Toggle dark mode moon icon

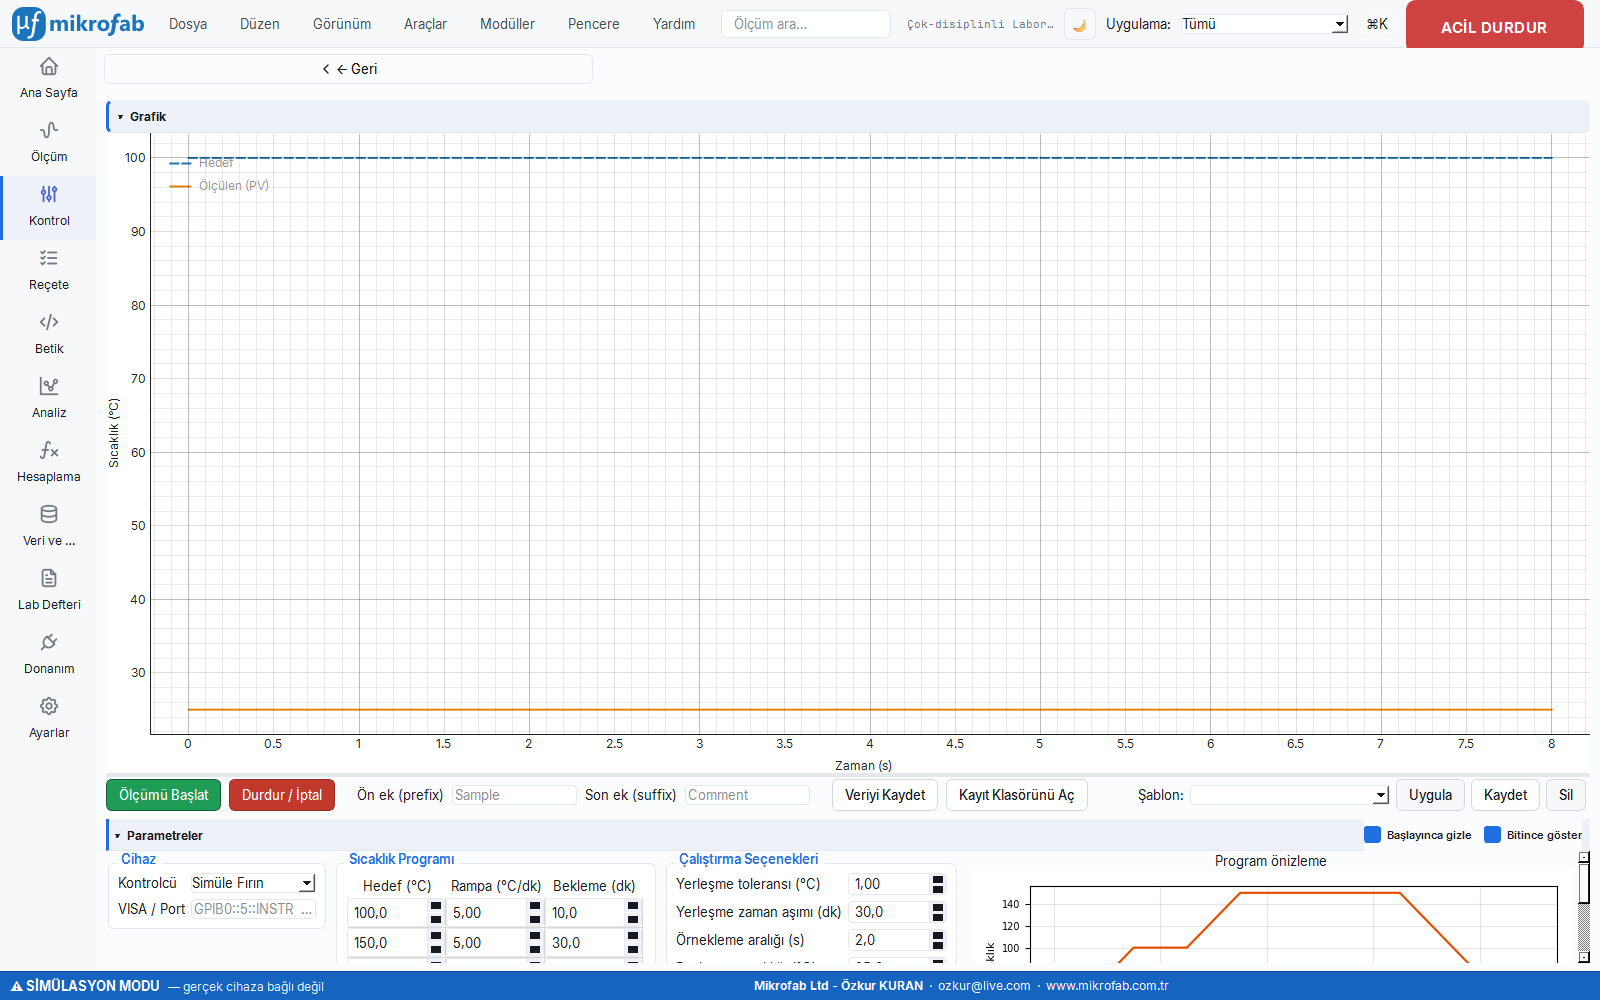point(1079,24)
